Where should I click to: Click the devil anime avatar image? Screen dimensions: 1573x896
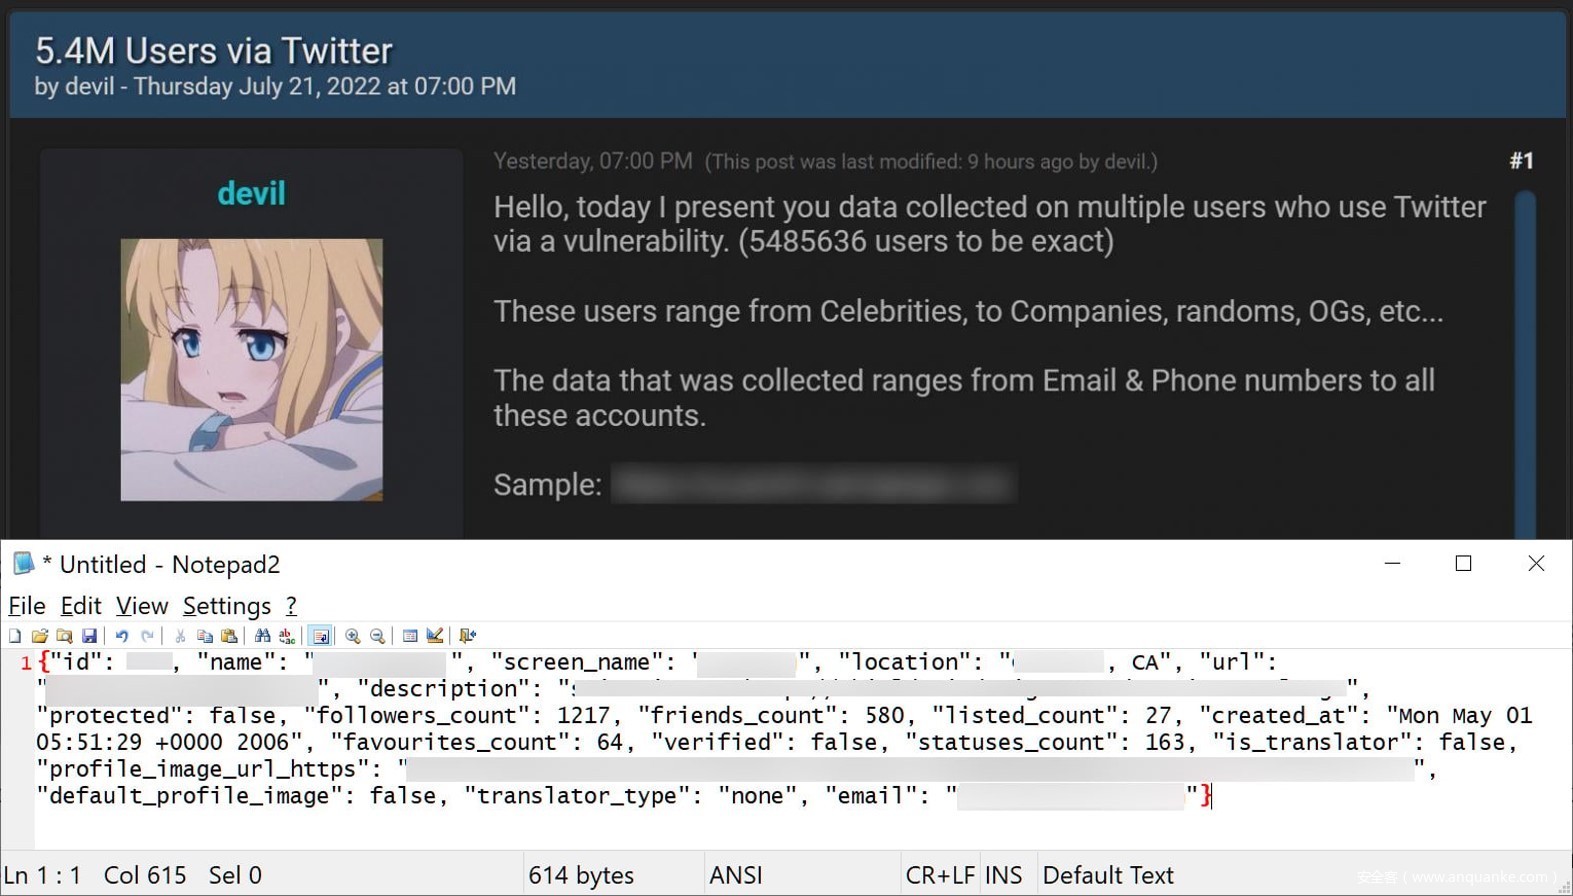(251, 369)
